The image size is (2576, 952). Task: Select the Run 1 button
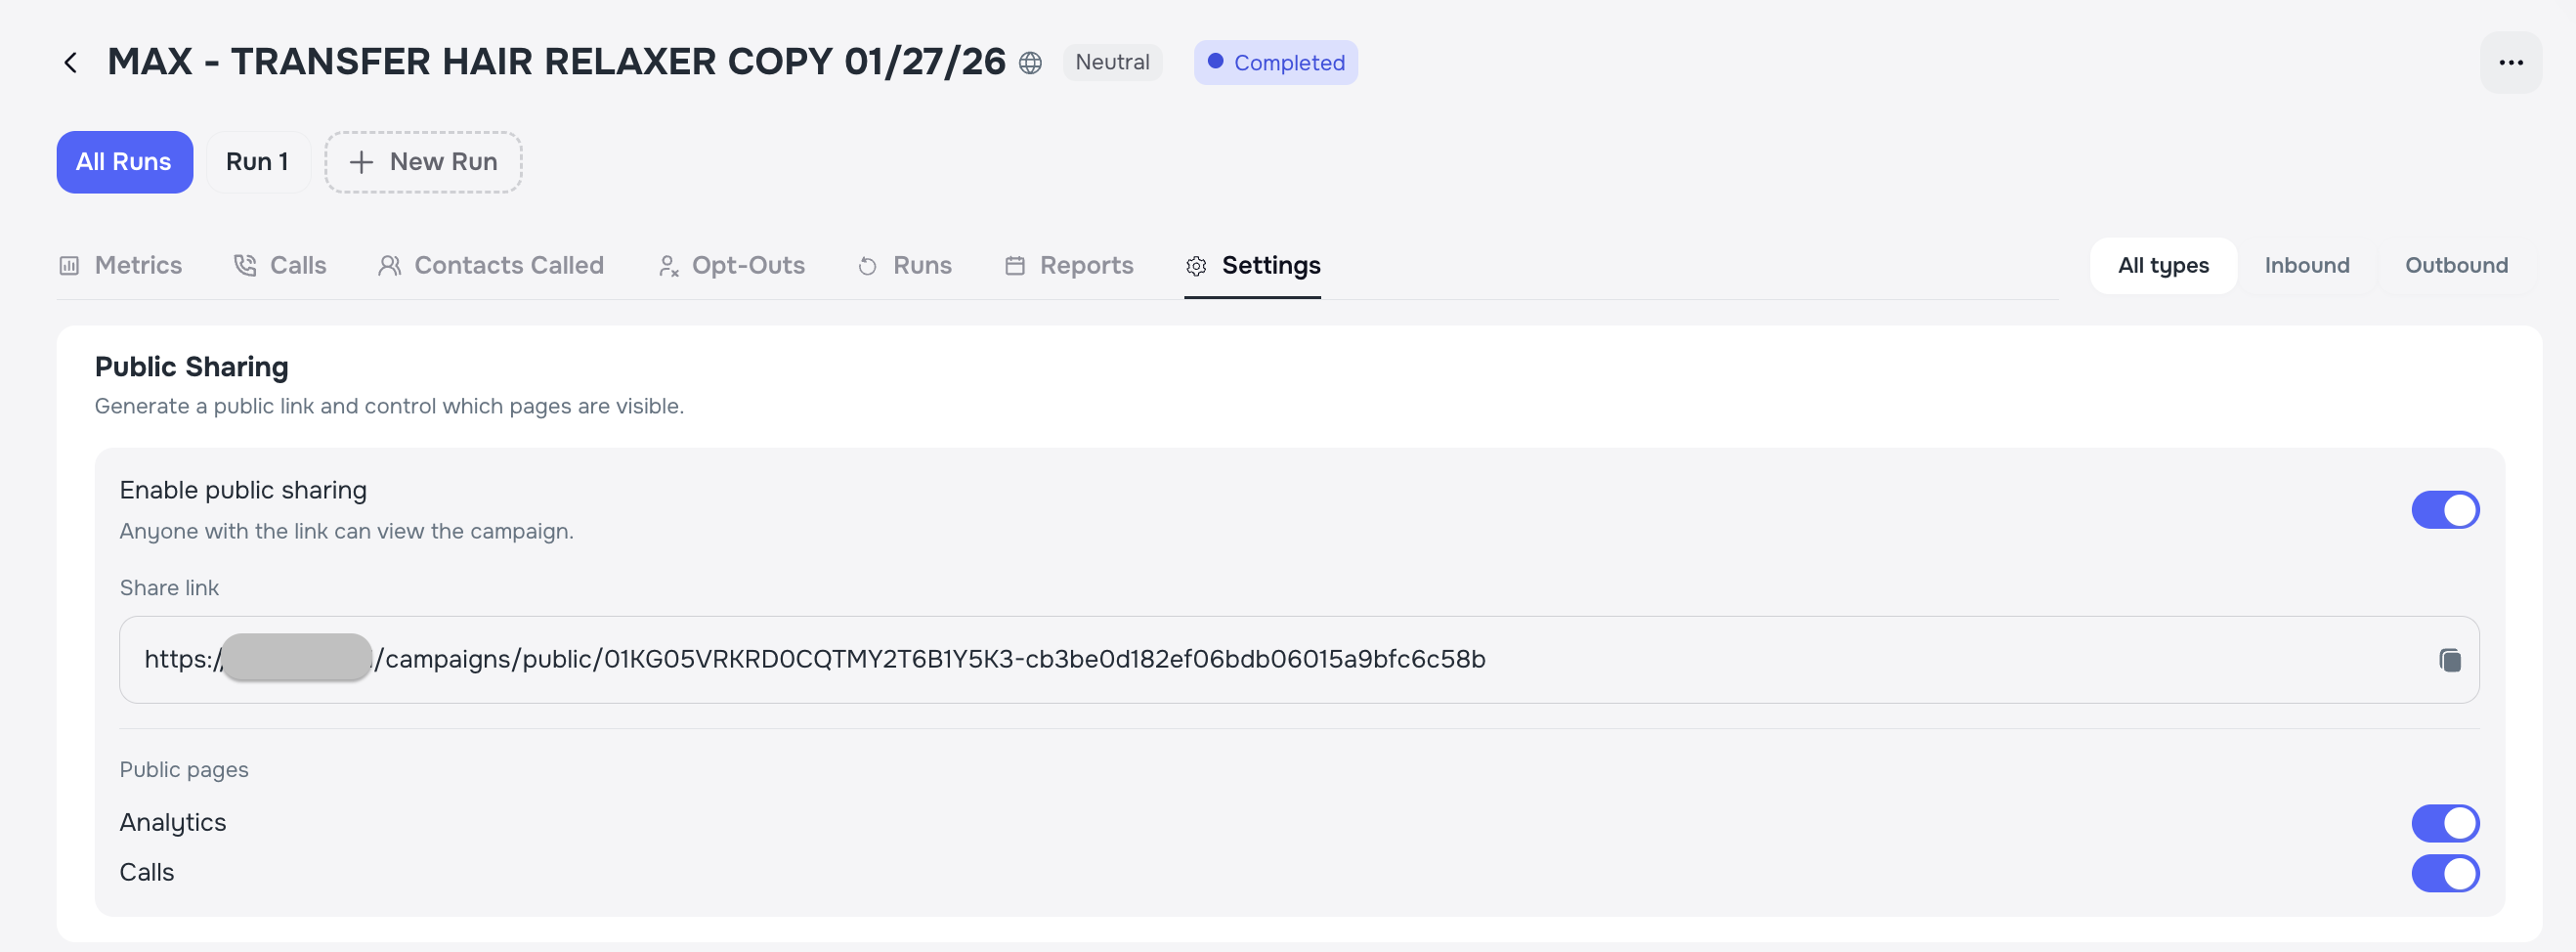tap(257, 161)
